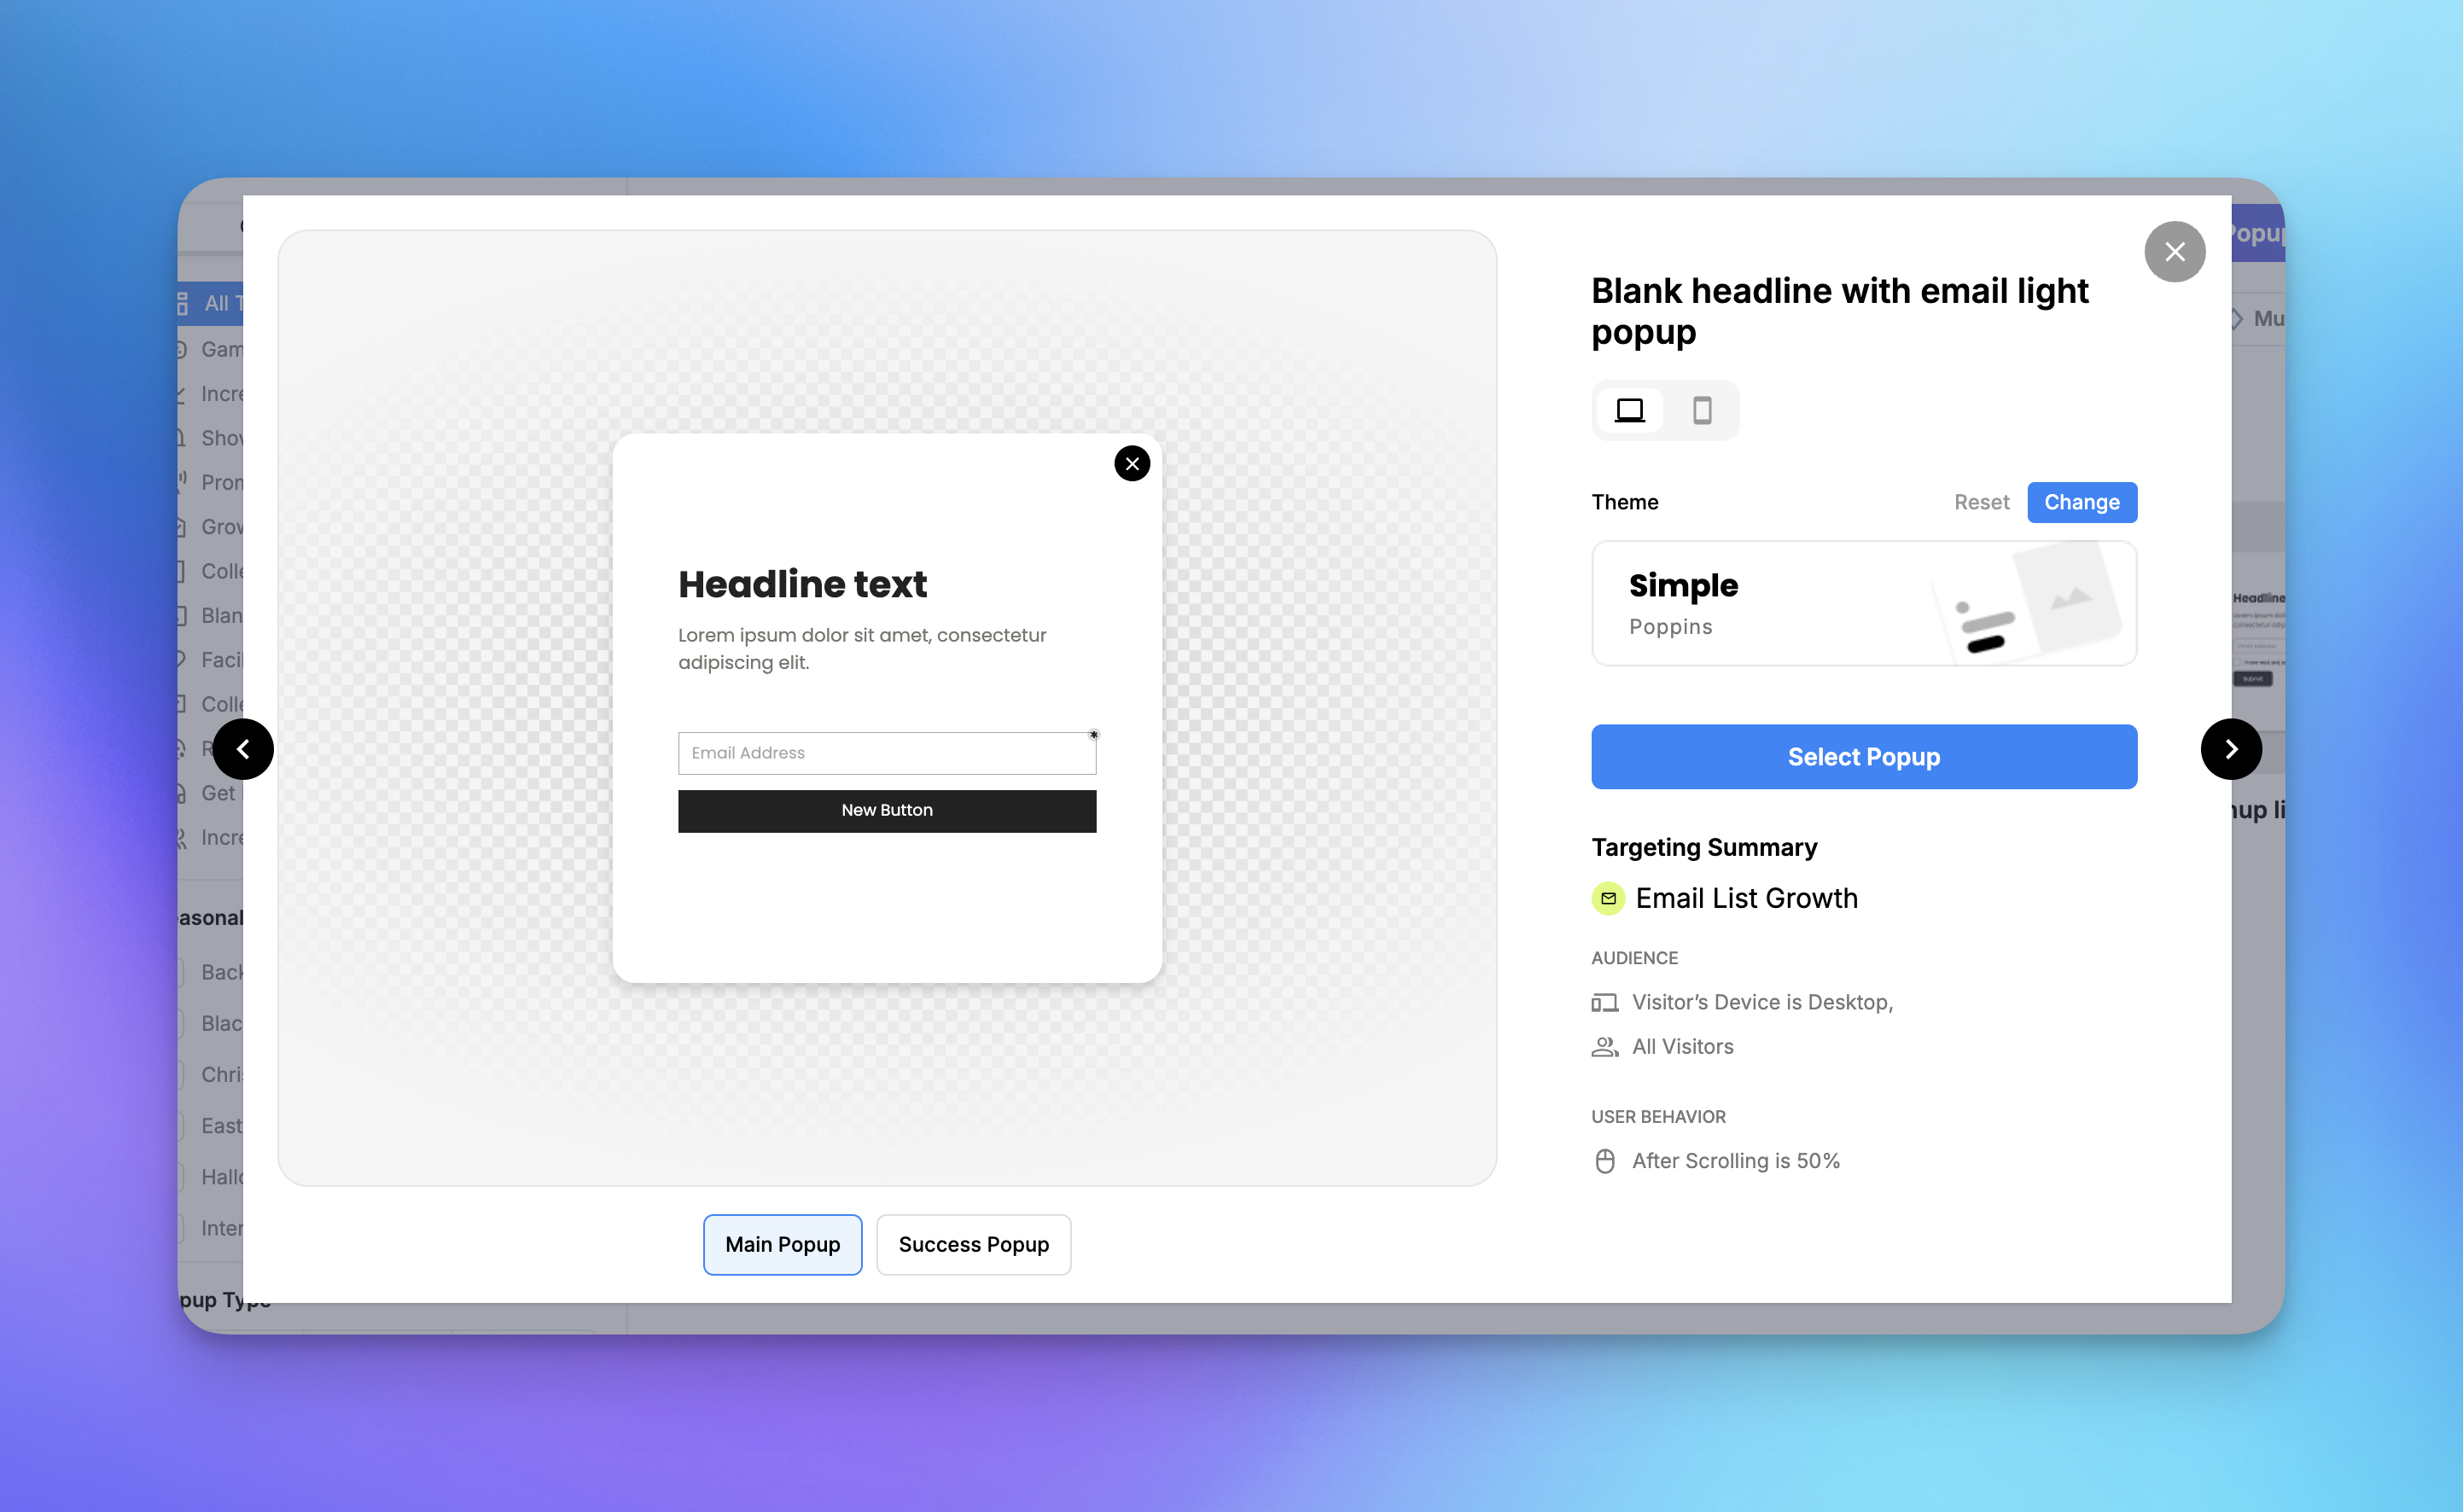Screen dimensions: 2463x1512
Task: Reset the theme to default
Action: click(1981, 502)
